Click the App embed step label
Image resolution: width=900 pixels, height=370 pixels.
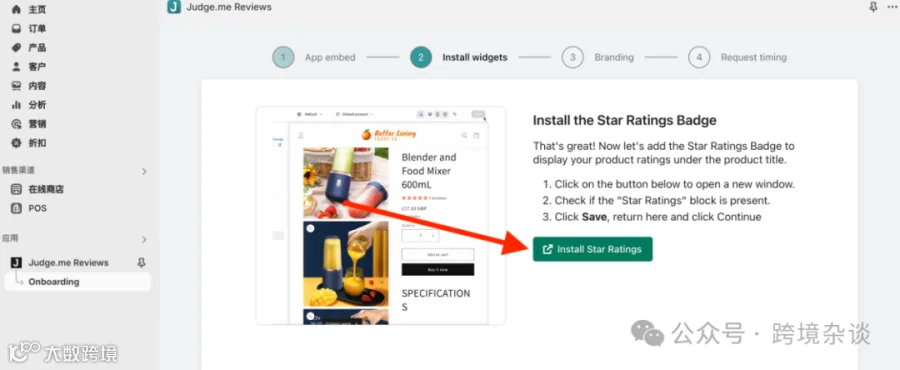pos(330,57)
